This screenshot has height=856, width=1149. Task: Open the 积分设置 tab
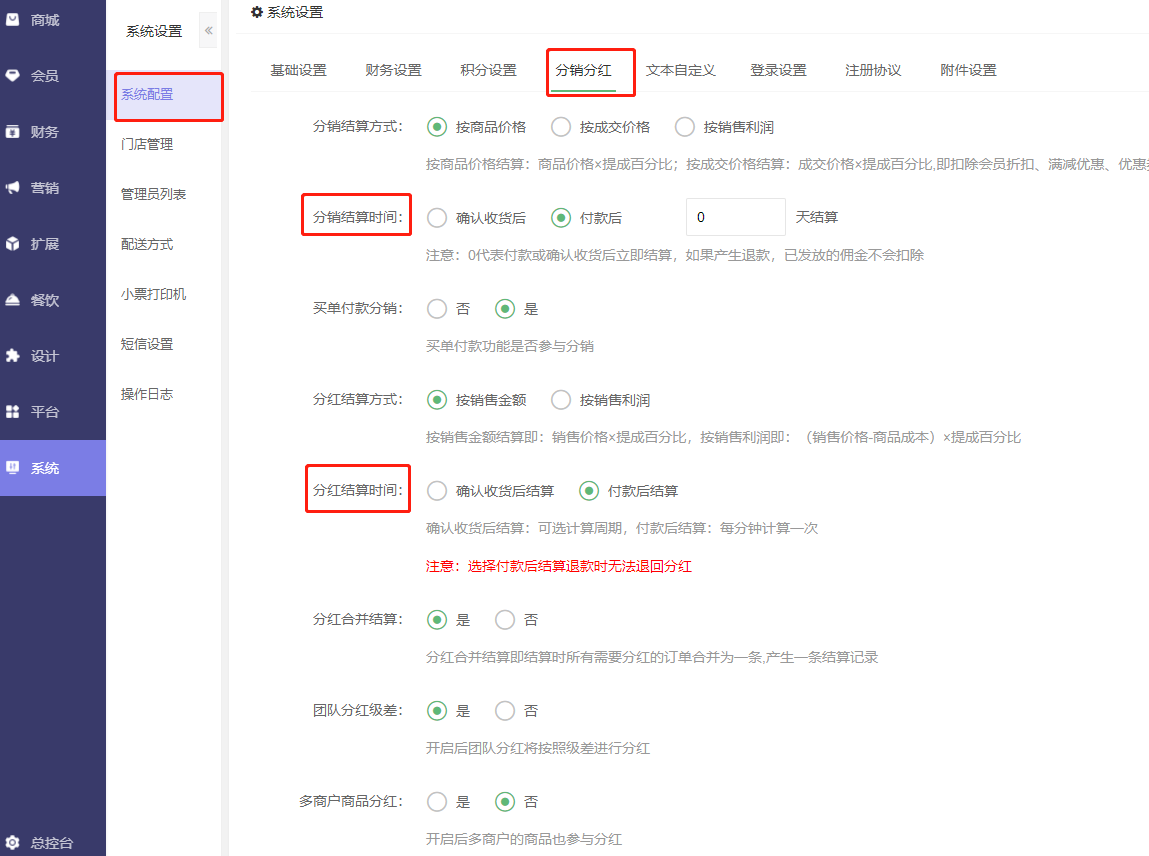[488, 70]
